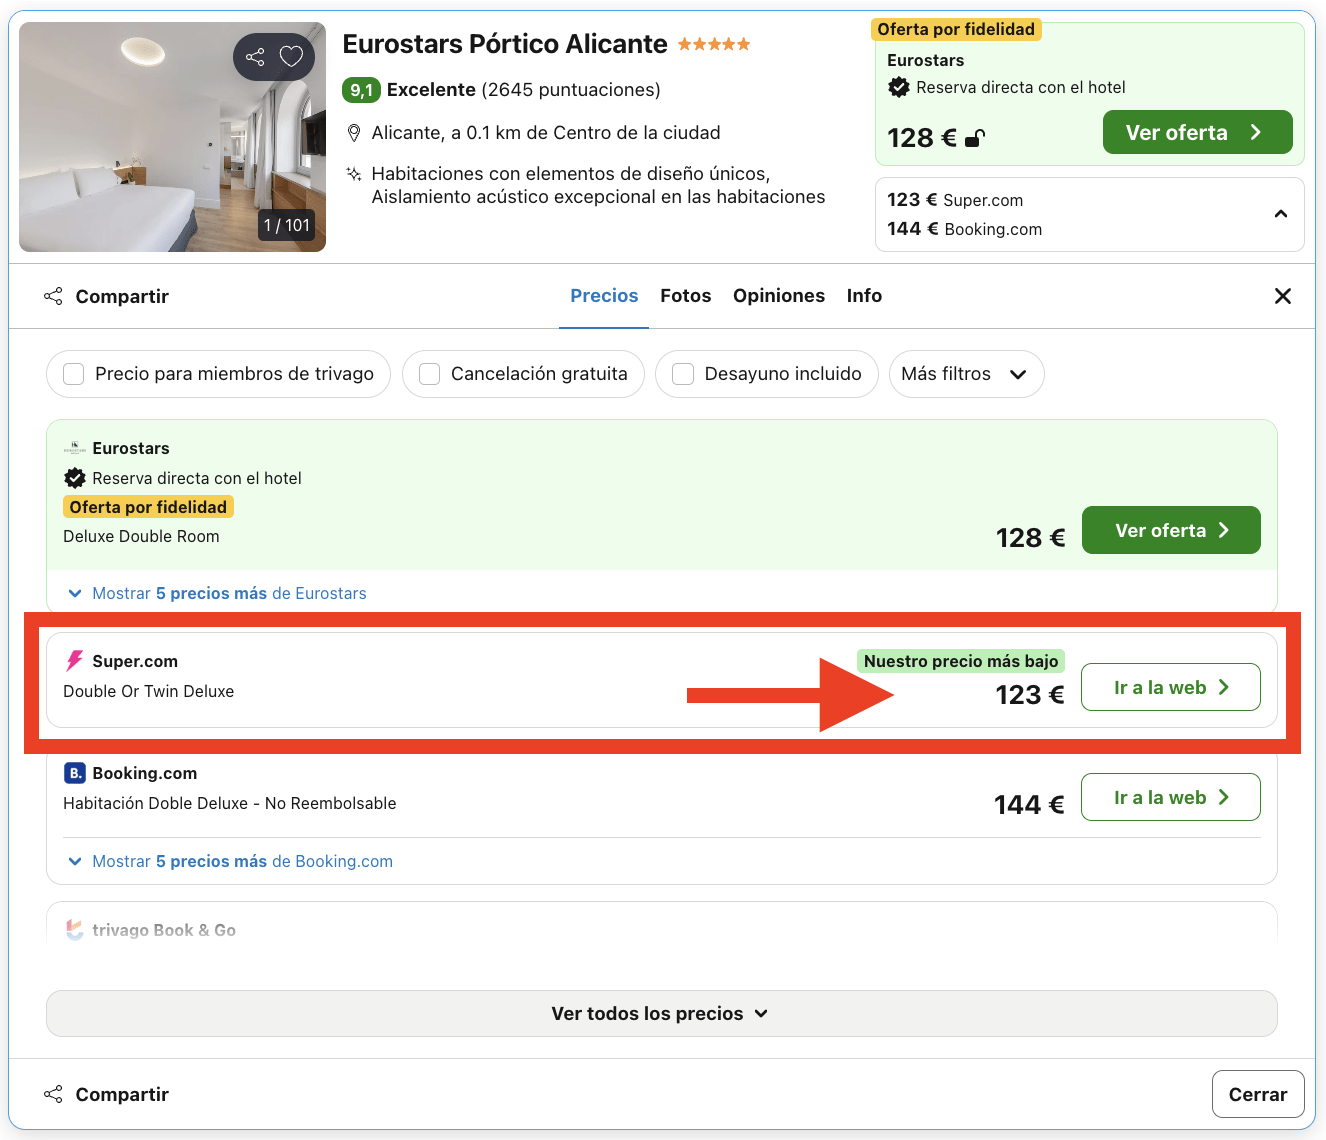This screenshot has height=1140, width=1326.
Task: Click Ir a la web for Super.com
Action: point(1170,687)
